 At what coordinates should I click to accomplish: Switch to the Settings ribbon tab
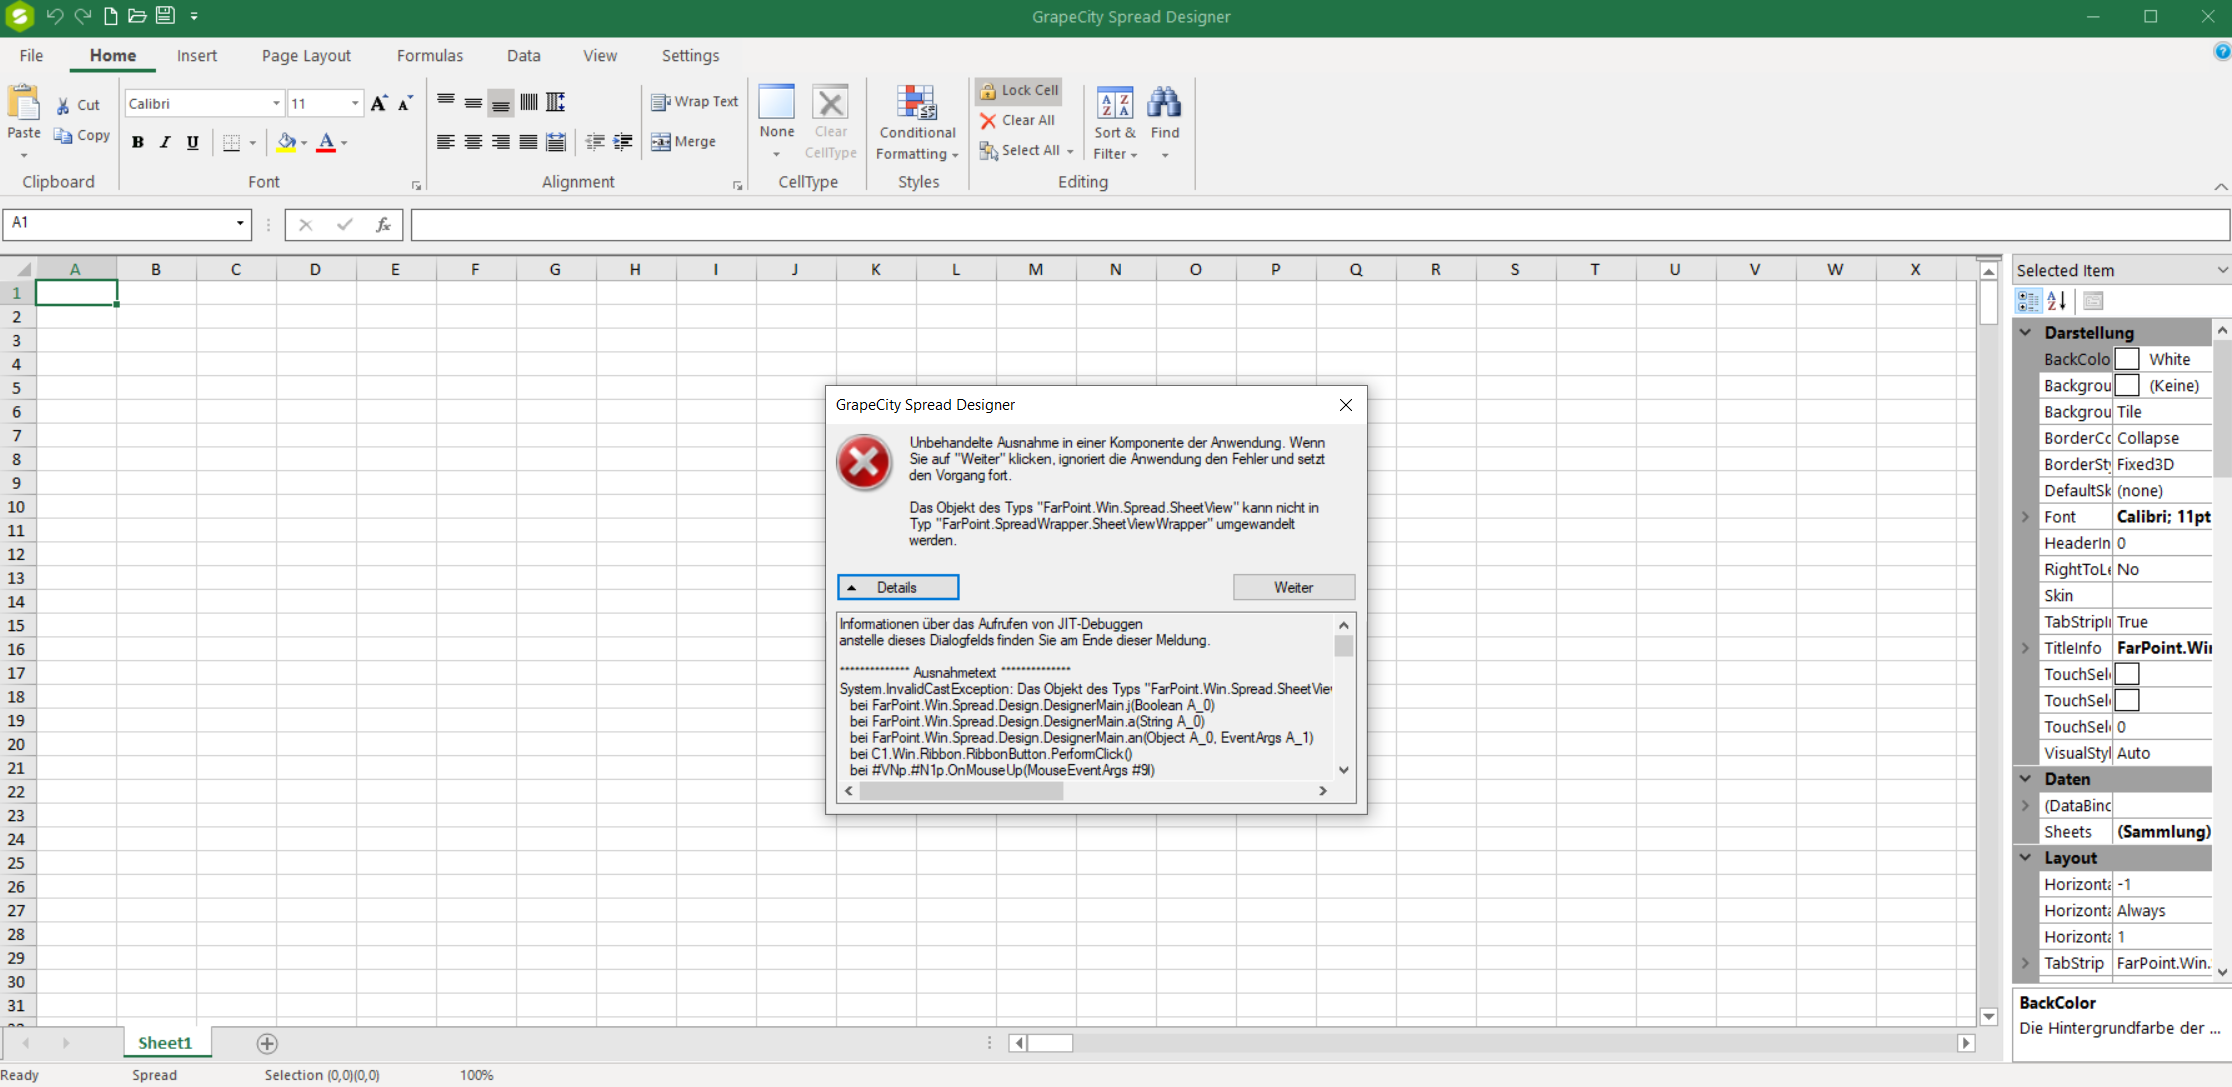pyautogui.click(x=690, y=56)
